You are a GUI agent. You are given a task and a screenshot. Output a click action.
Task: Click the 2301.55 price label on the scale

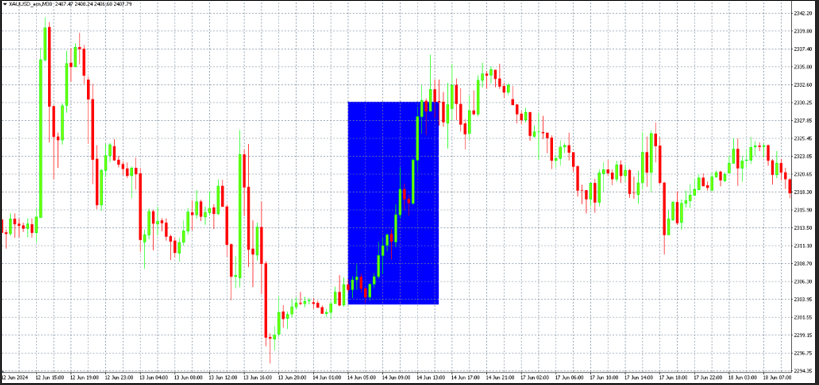(803, 317)
